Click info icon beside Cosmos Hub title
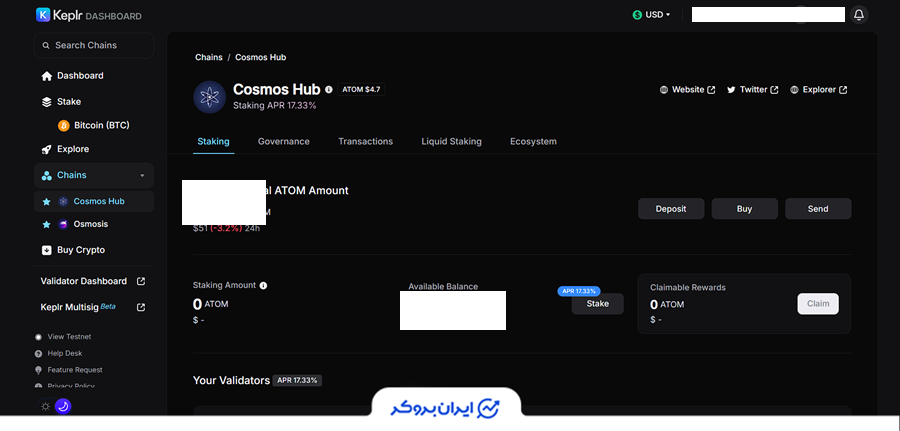900x431 pixels. coord(329,89)
